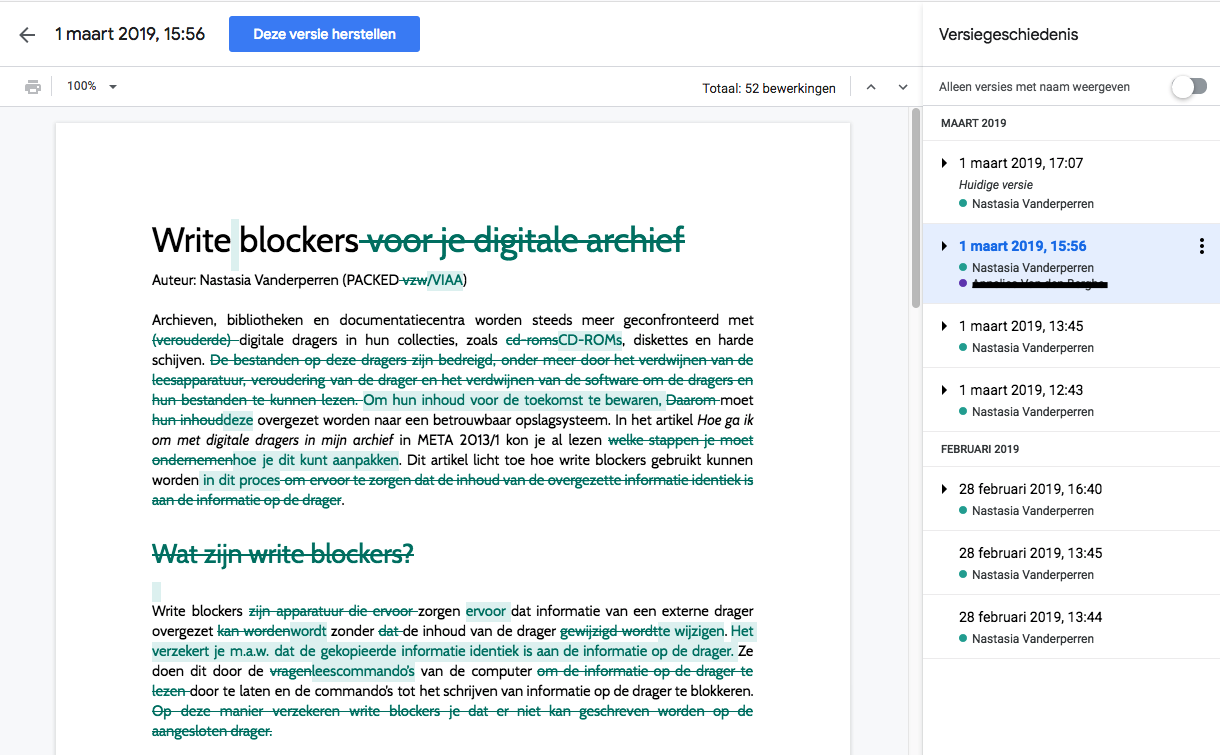Click the document's vertical scrollbar
This screenshot has height=755, width=1220.
(916, 210)
